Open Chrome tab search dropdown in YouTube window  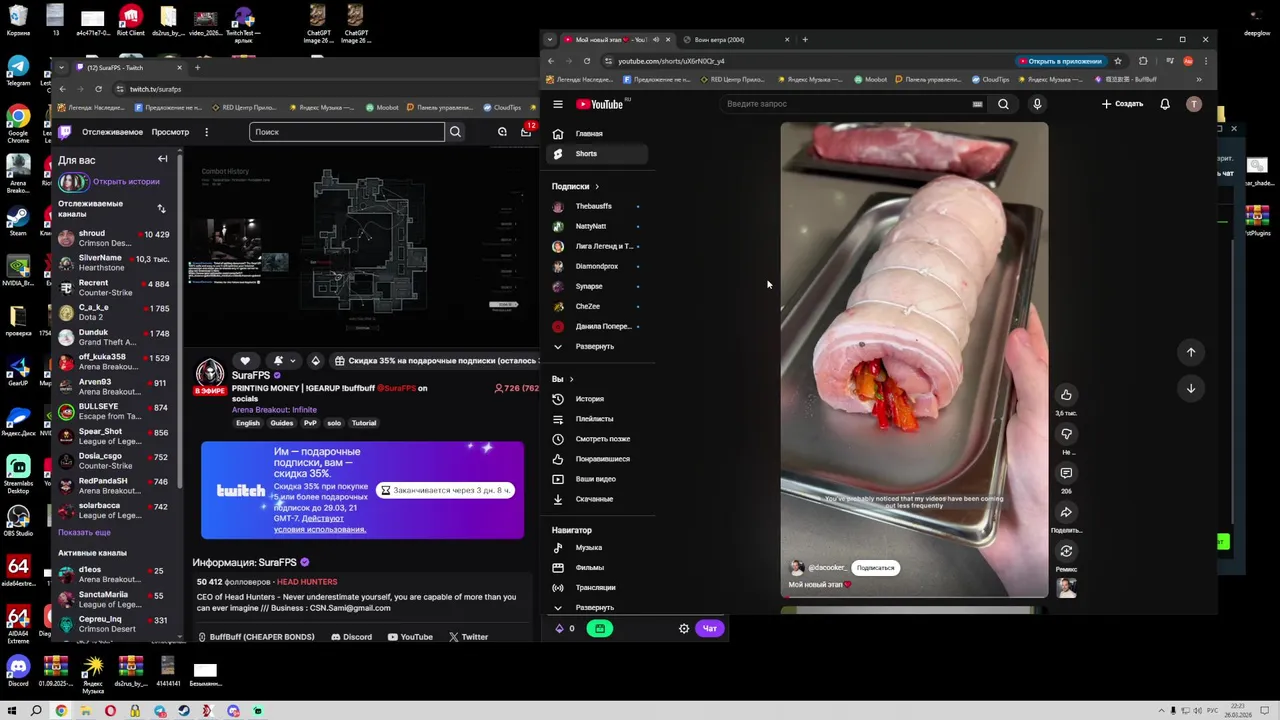point(549,40)
